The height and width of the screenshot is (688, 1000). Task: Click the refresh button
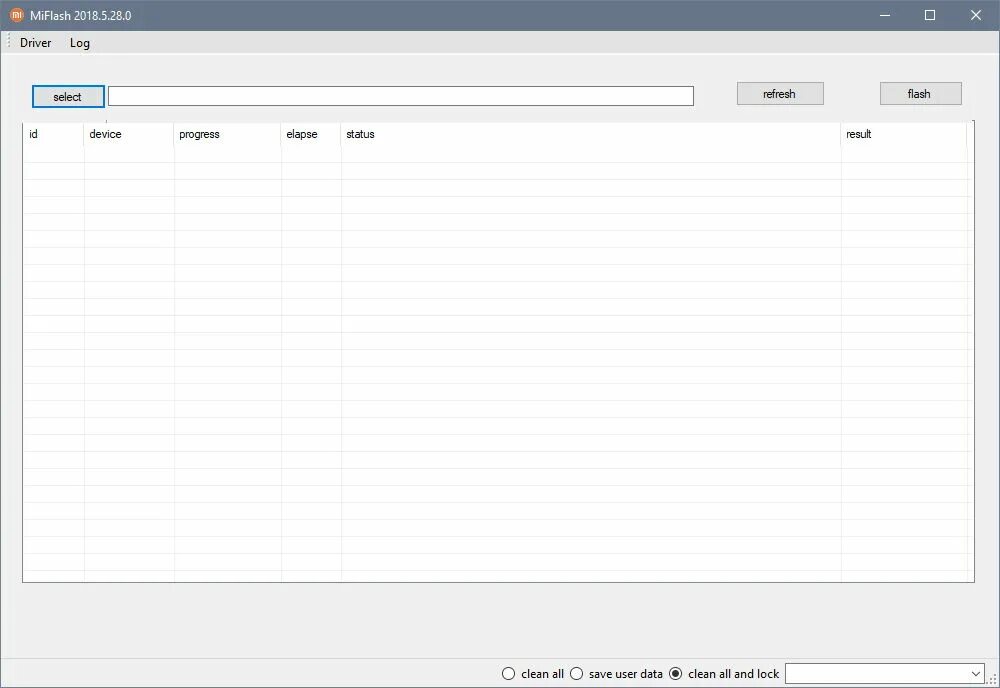[x=780, y=94]
